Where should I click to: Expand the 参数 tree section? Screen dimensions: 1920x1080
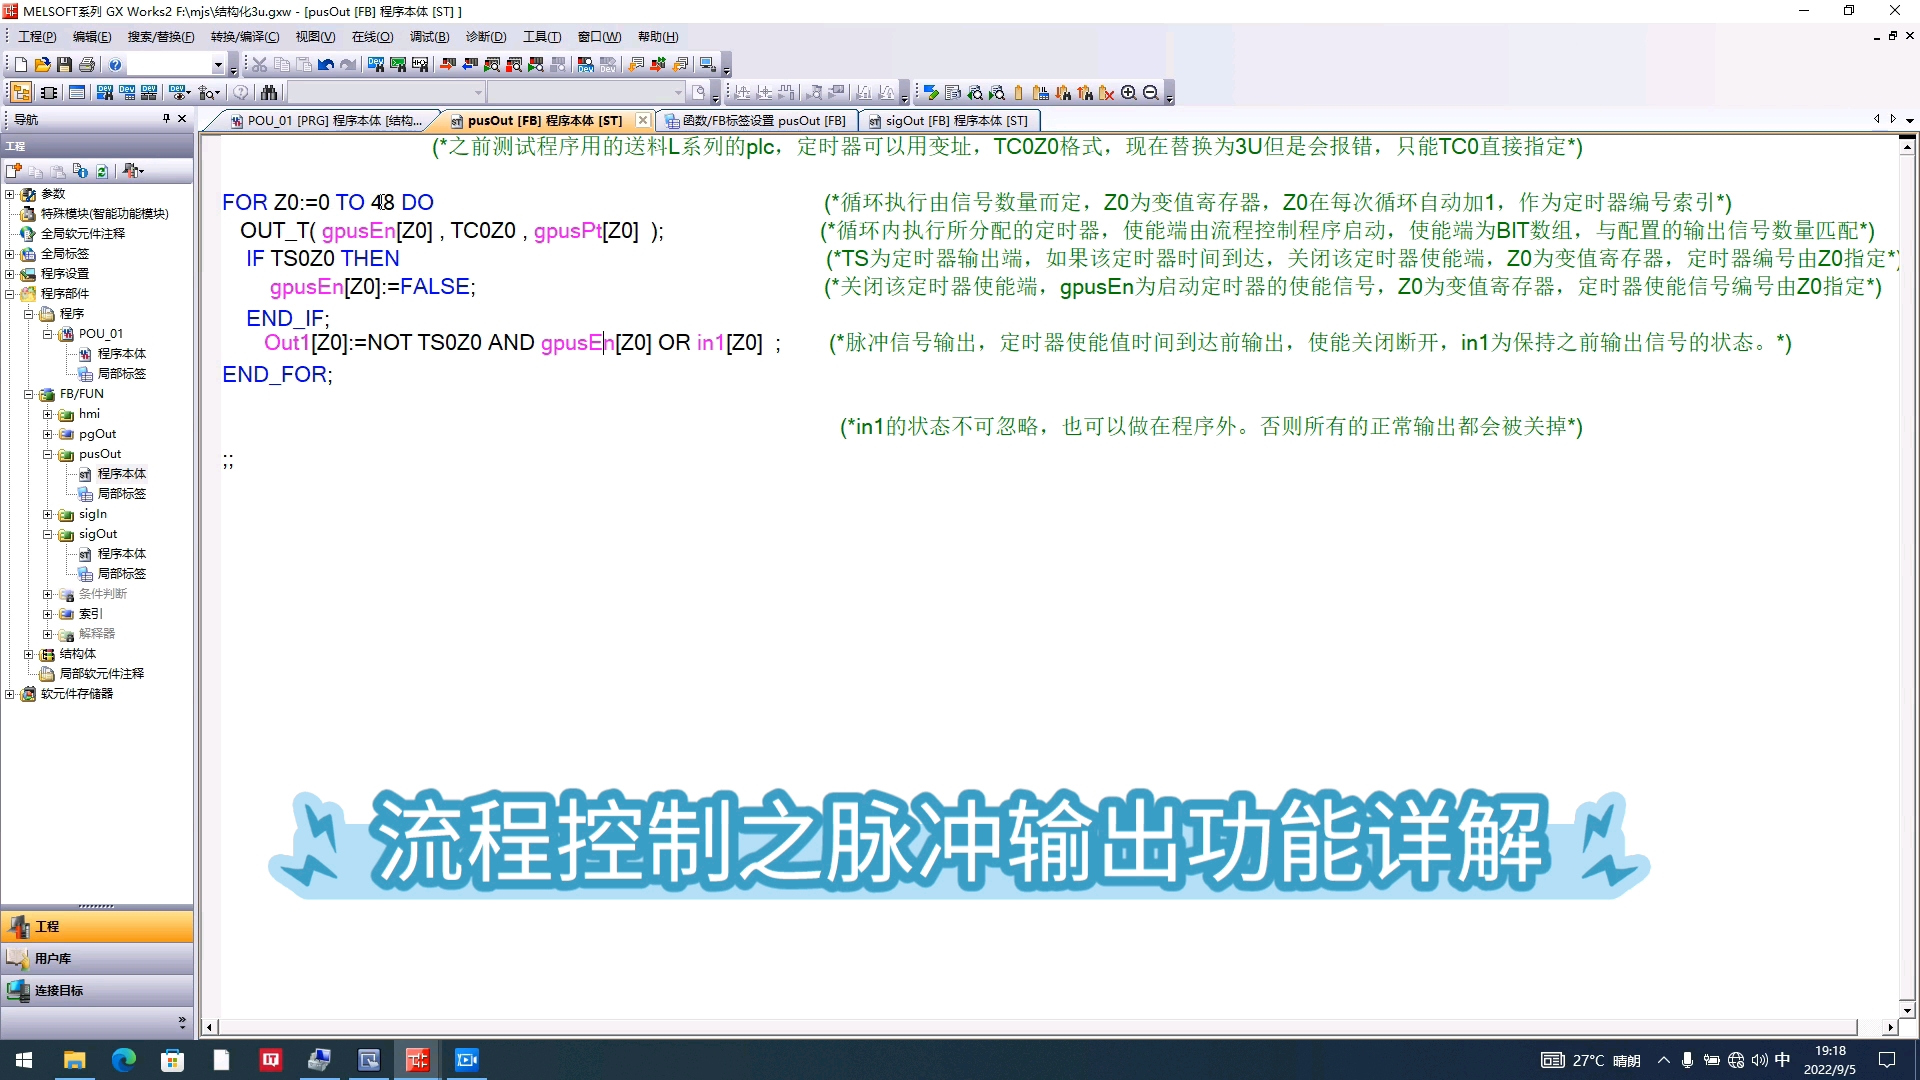(11, 194)
